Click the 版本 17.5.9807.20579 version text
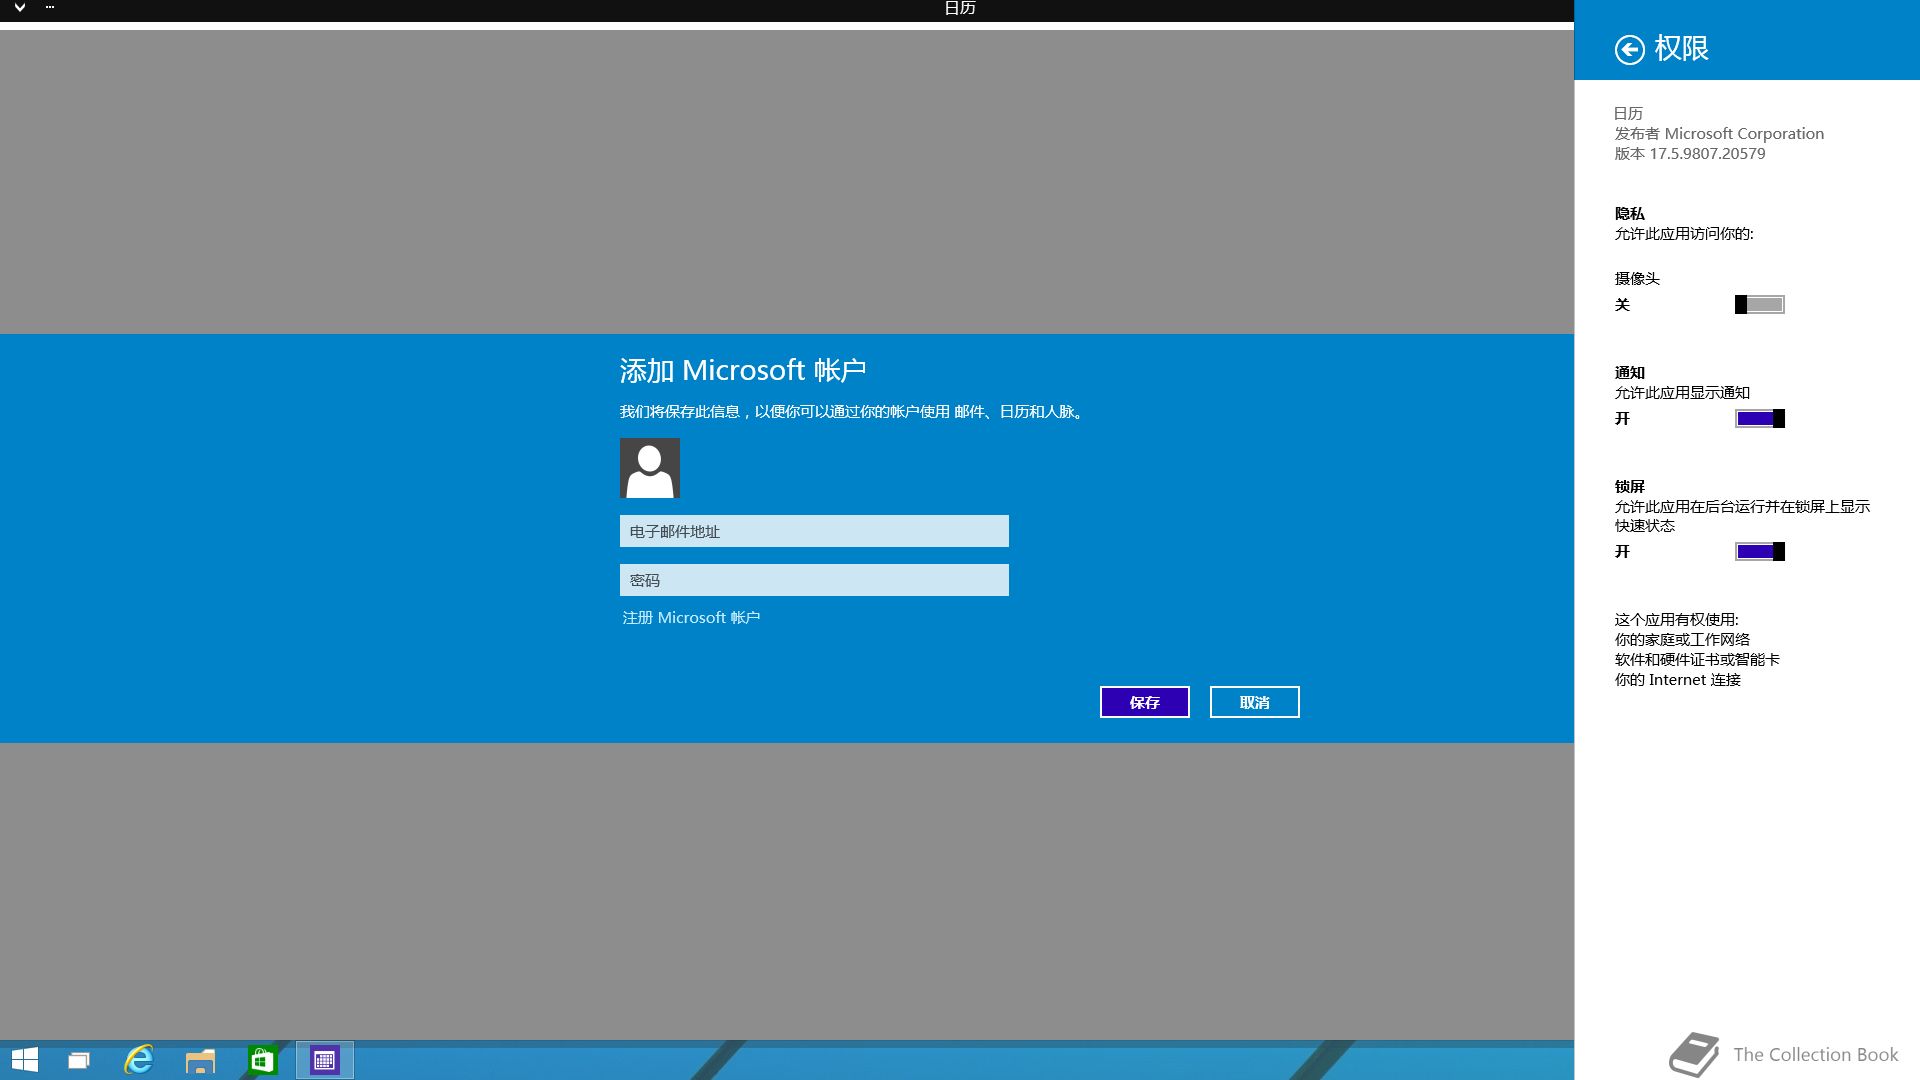The image size is (1920, 1080). click(x=1690, y=154)
